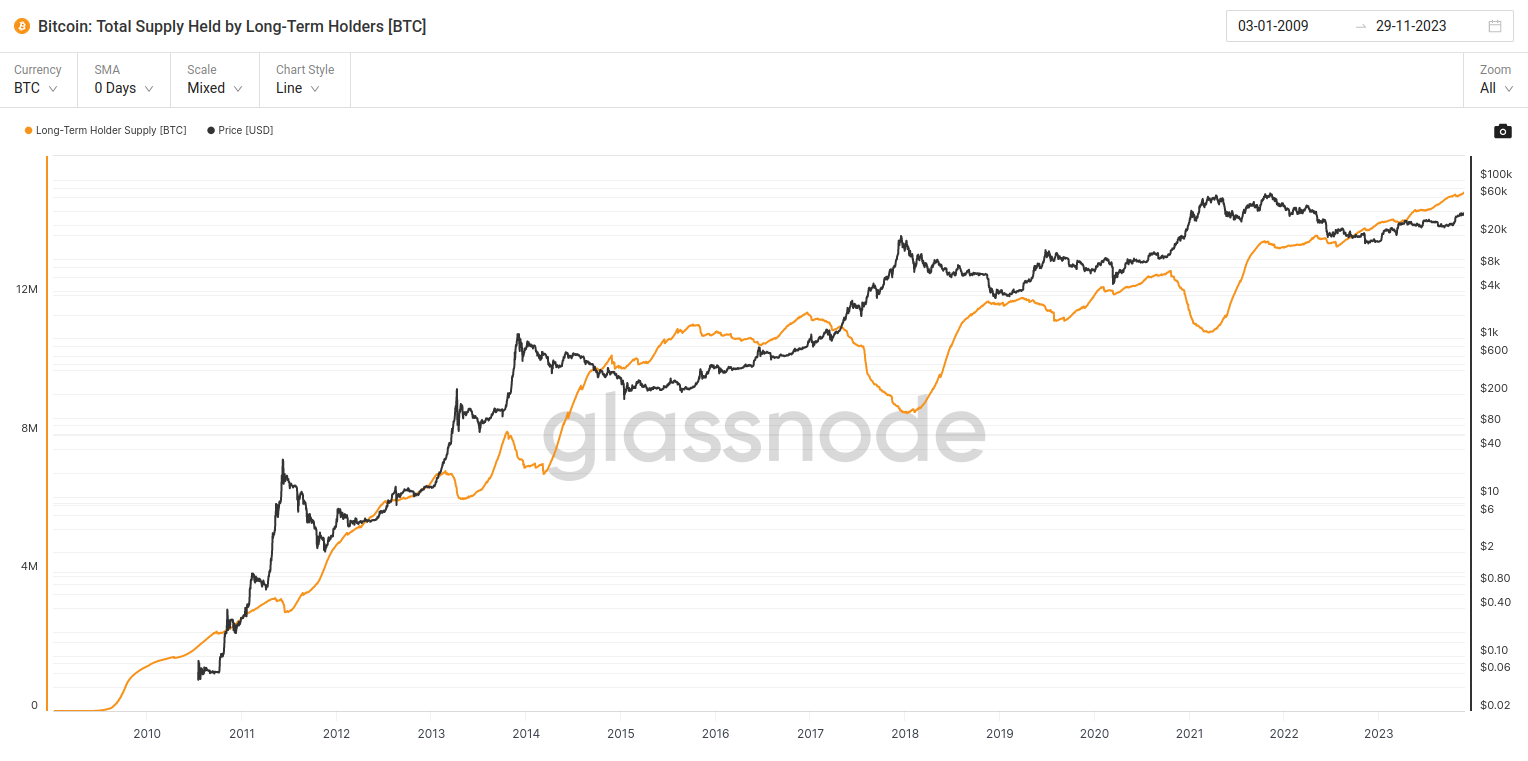This screenshot has height=761, width=1528.
Task: Click the glassnode watermark on the chart
Action: click(763, 433)
